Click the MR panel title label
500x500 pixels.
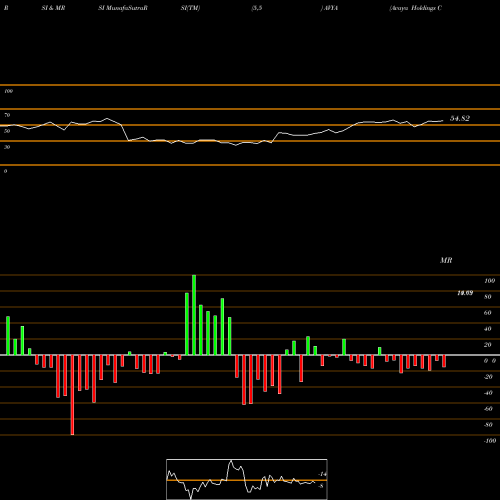click(446, 260)
